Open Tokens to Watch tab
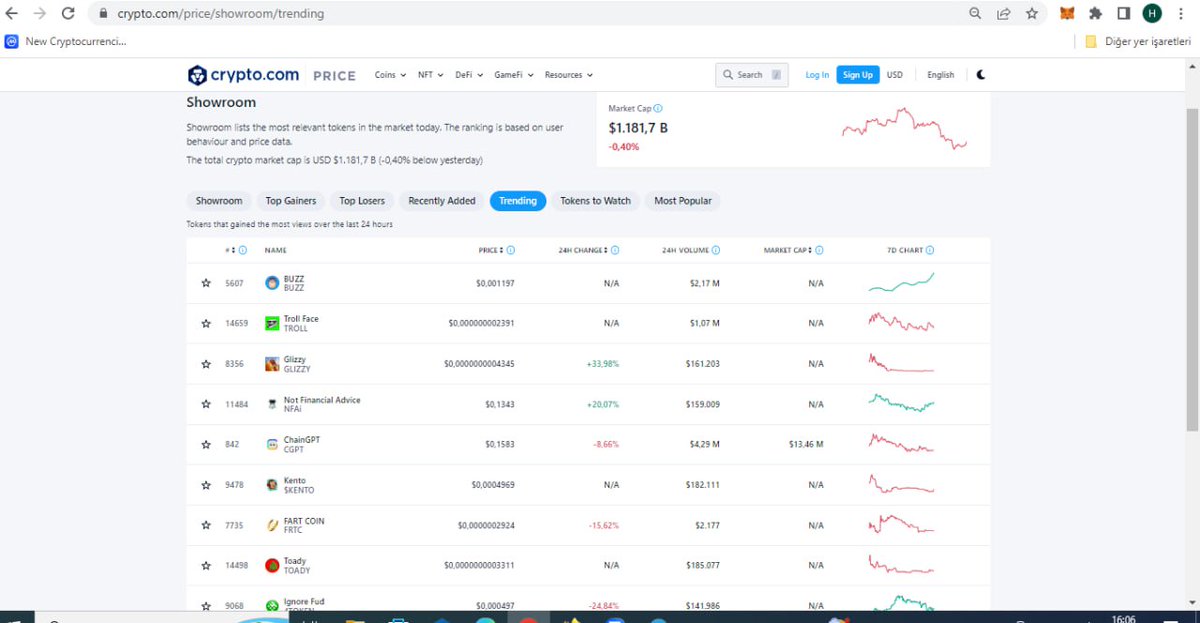Screen dimensions: 1200x623 [x=596, y=201]
